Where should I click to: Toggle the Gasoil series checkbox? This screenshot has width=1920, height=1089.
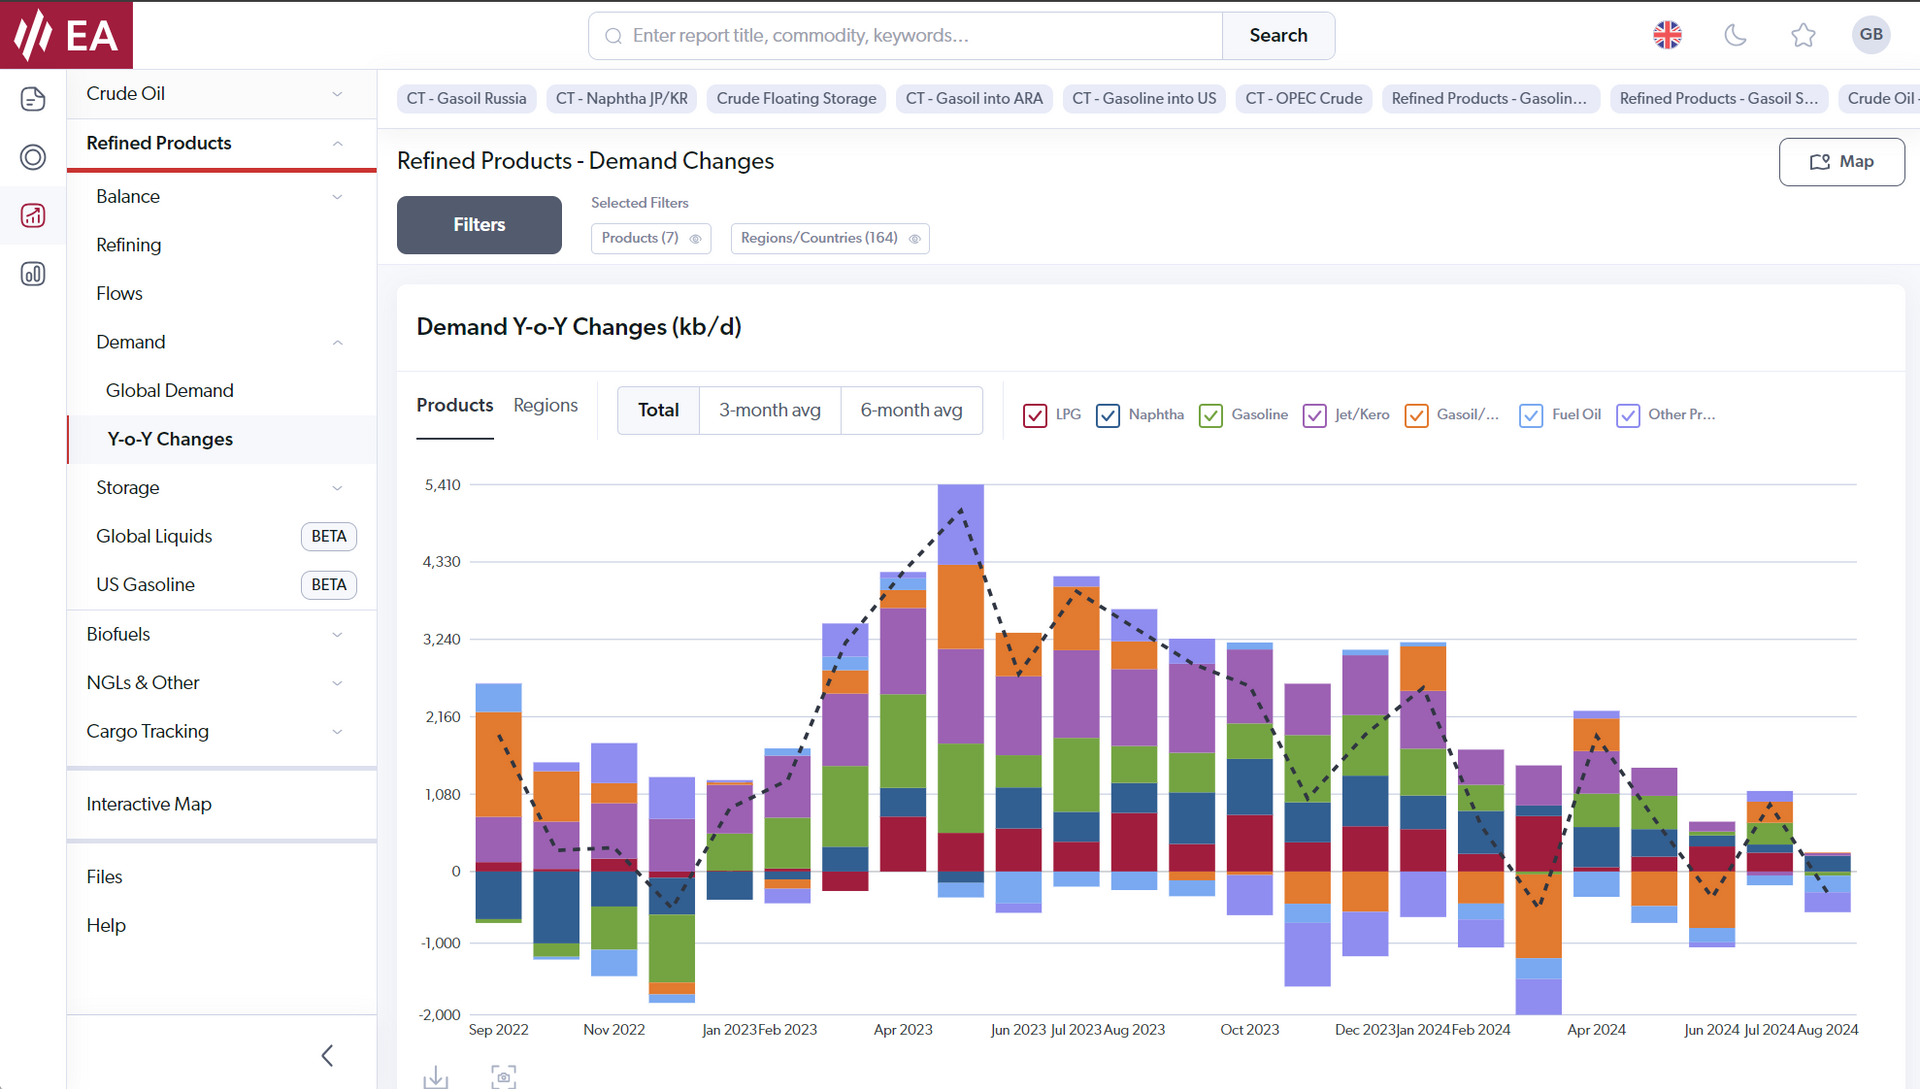(1416, 415)
